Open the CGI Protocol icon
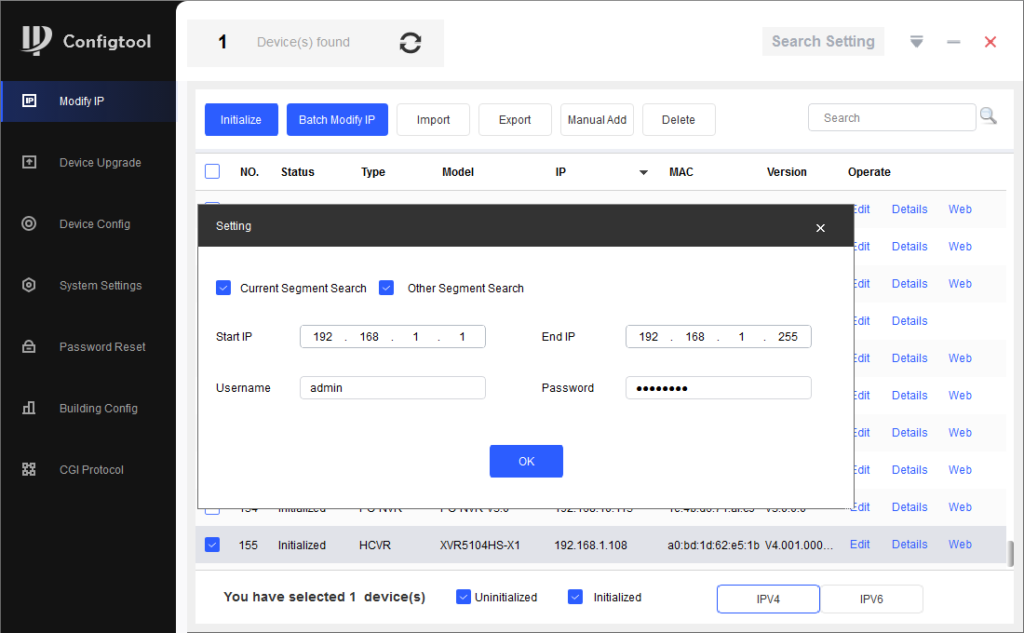1024x633 pixels. tap(29, 469)
